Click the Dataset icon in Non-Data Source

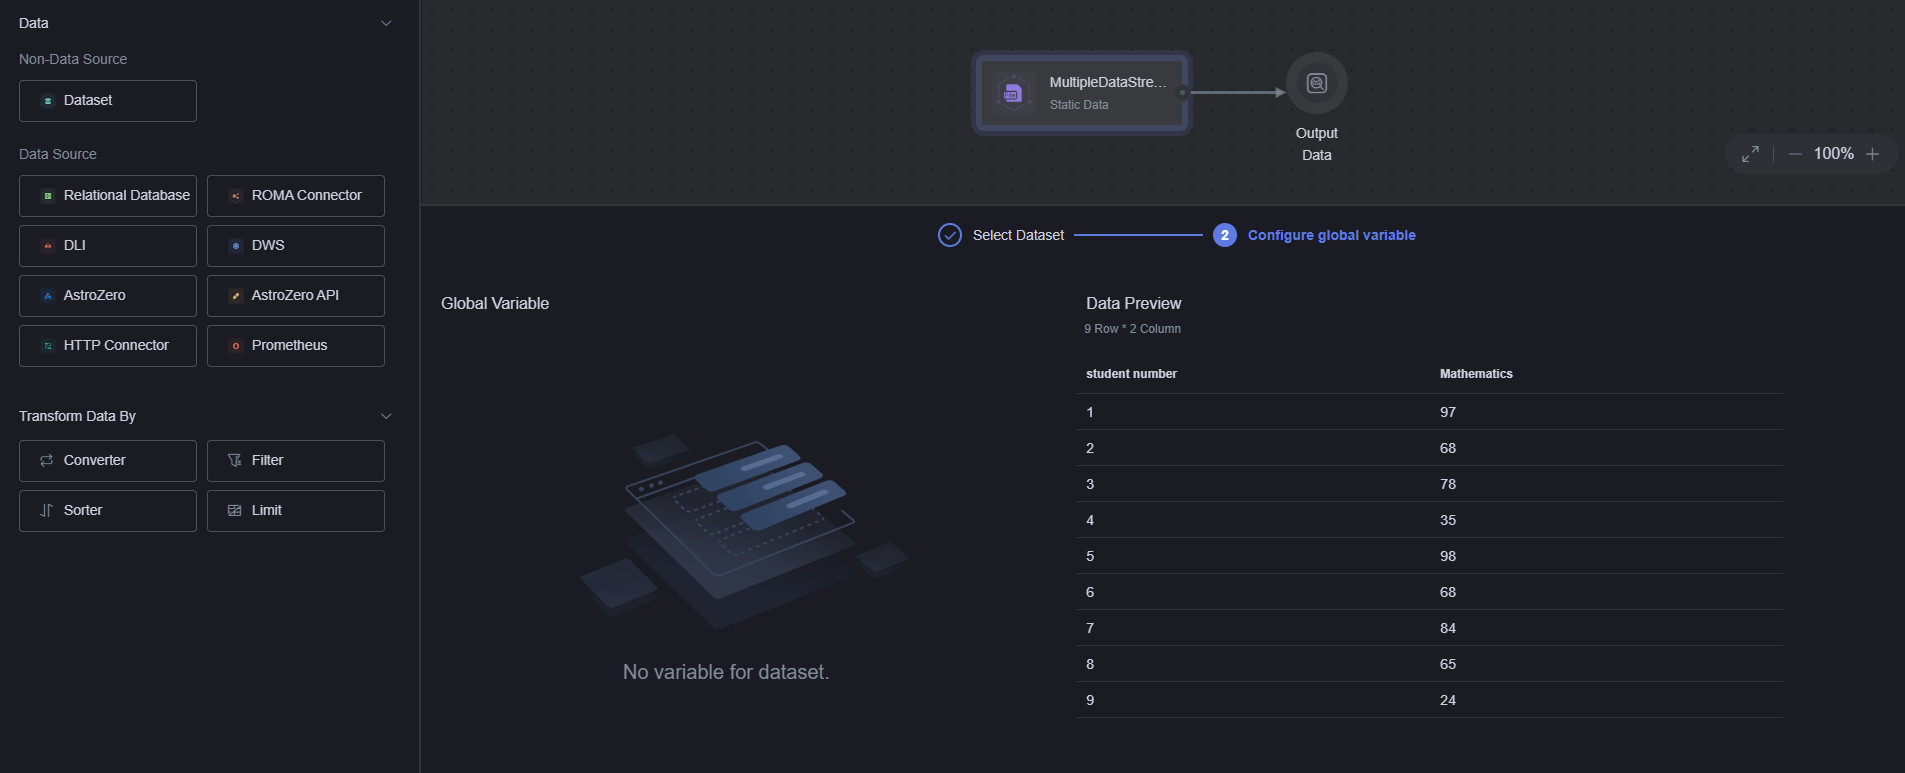(x=48, y=101)
